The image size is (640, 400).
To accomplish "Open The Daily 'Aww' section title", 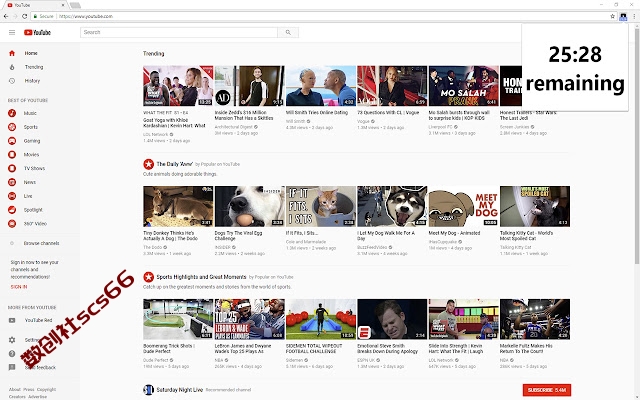I will click(174, 164).
